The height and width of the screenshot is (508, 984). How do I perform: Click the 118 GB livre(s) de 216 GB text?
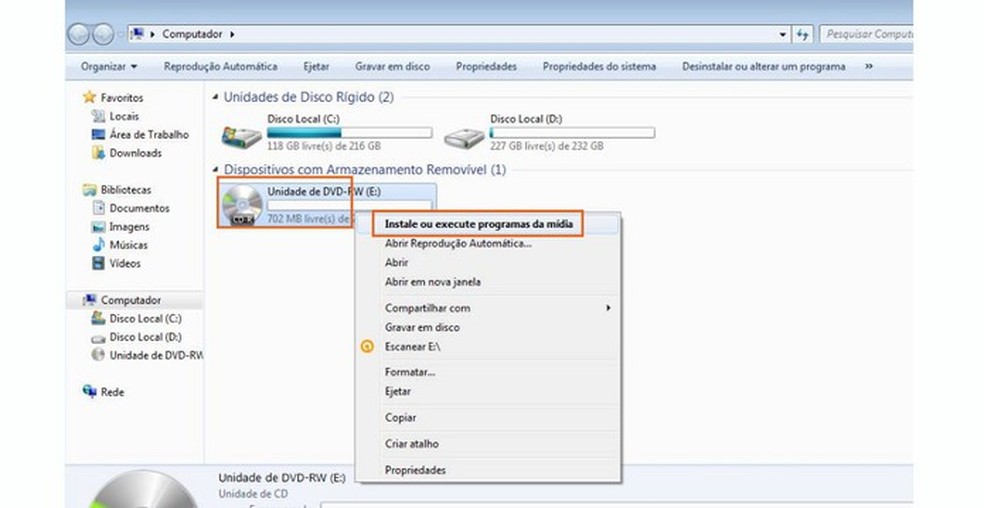point(324,146)
